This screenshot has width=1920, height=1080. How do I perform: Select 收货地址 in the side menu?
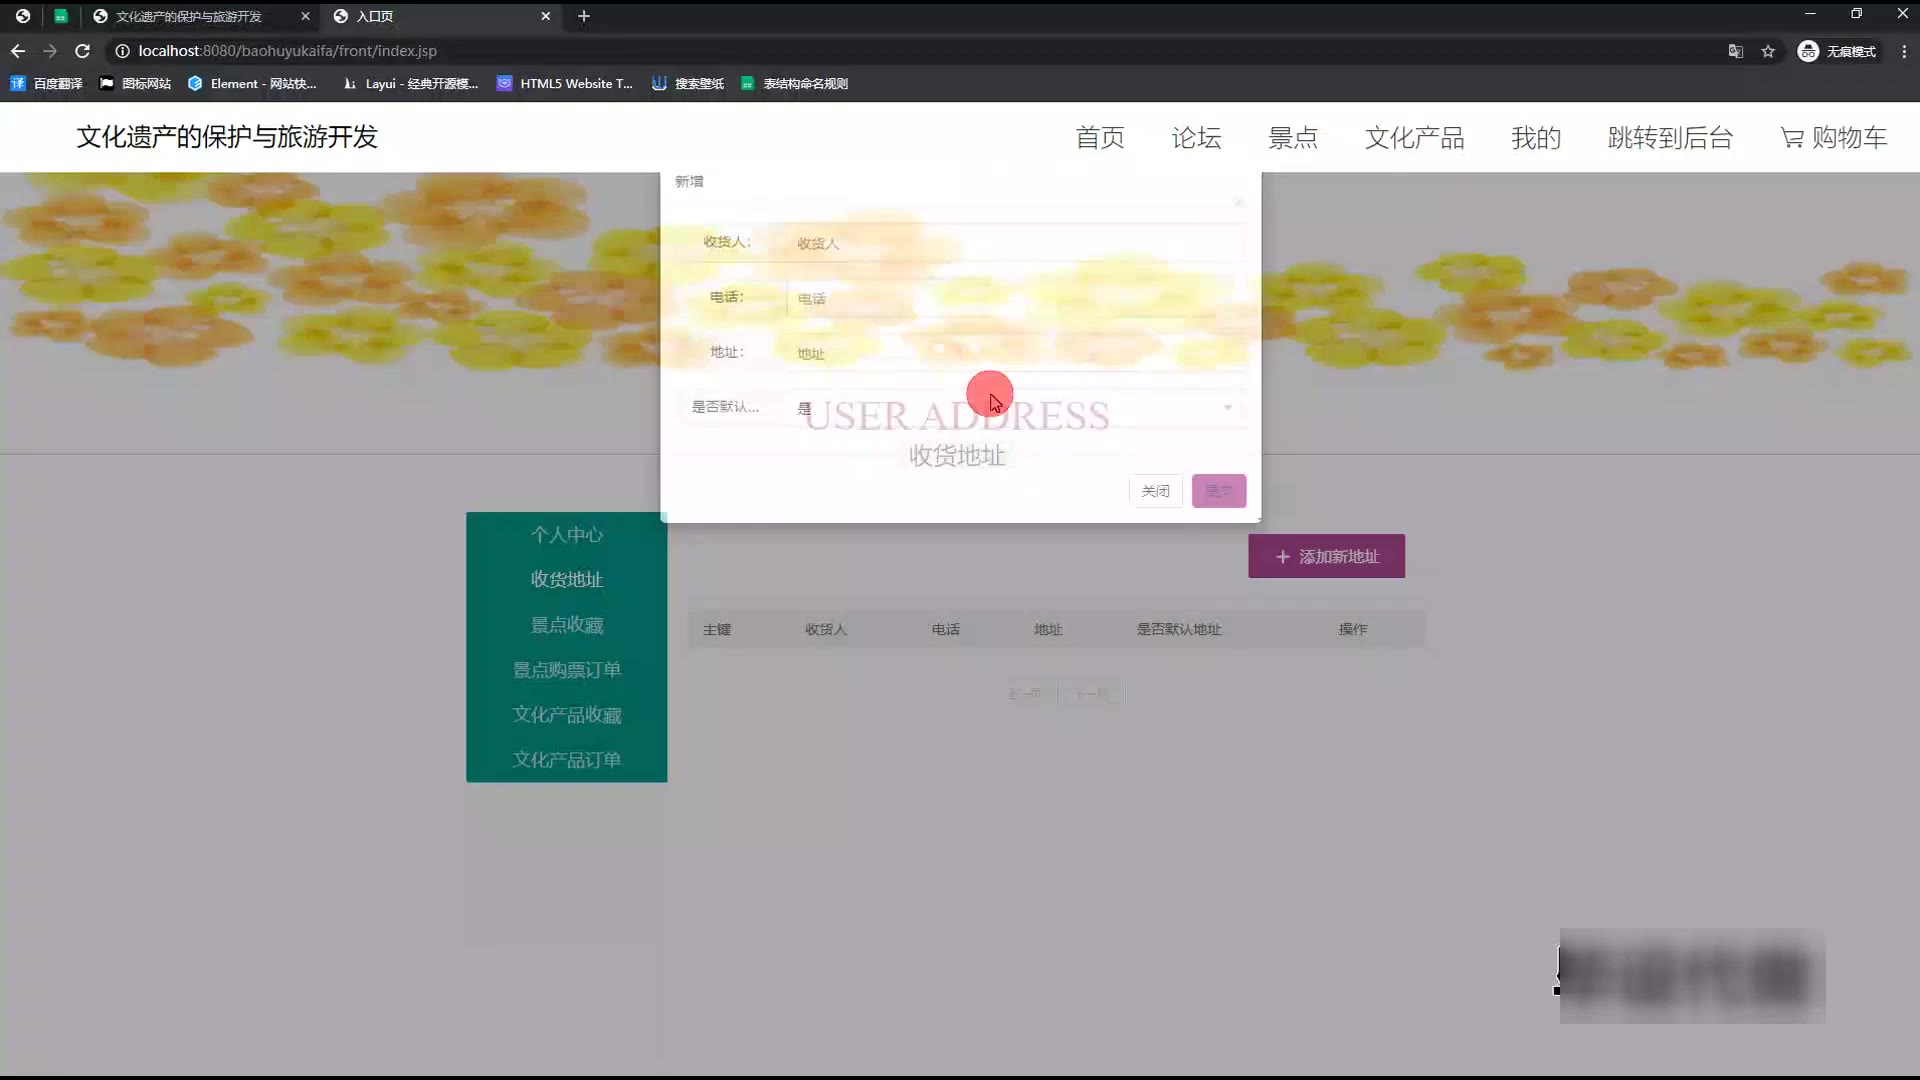tap(566, 580)
